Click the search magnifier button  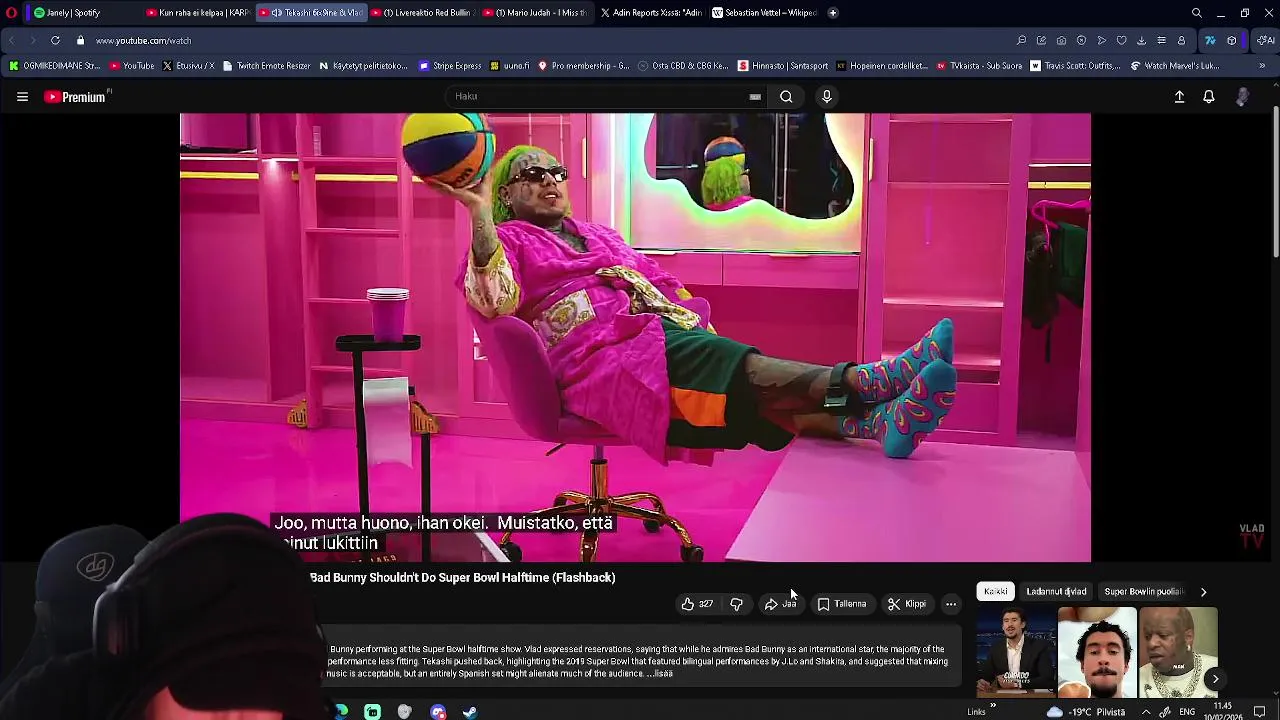click(x=786, y=97)
